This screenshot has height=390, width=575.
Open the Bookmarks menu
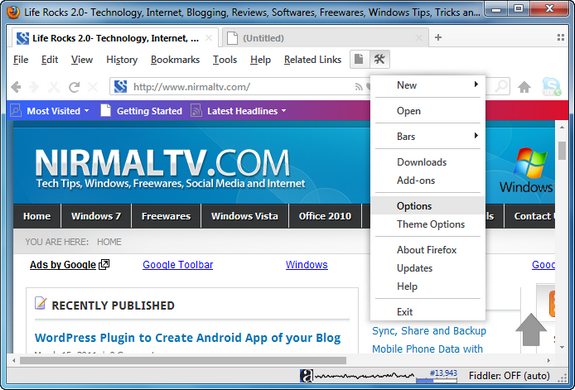click(175, 59)
